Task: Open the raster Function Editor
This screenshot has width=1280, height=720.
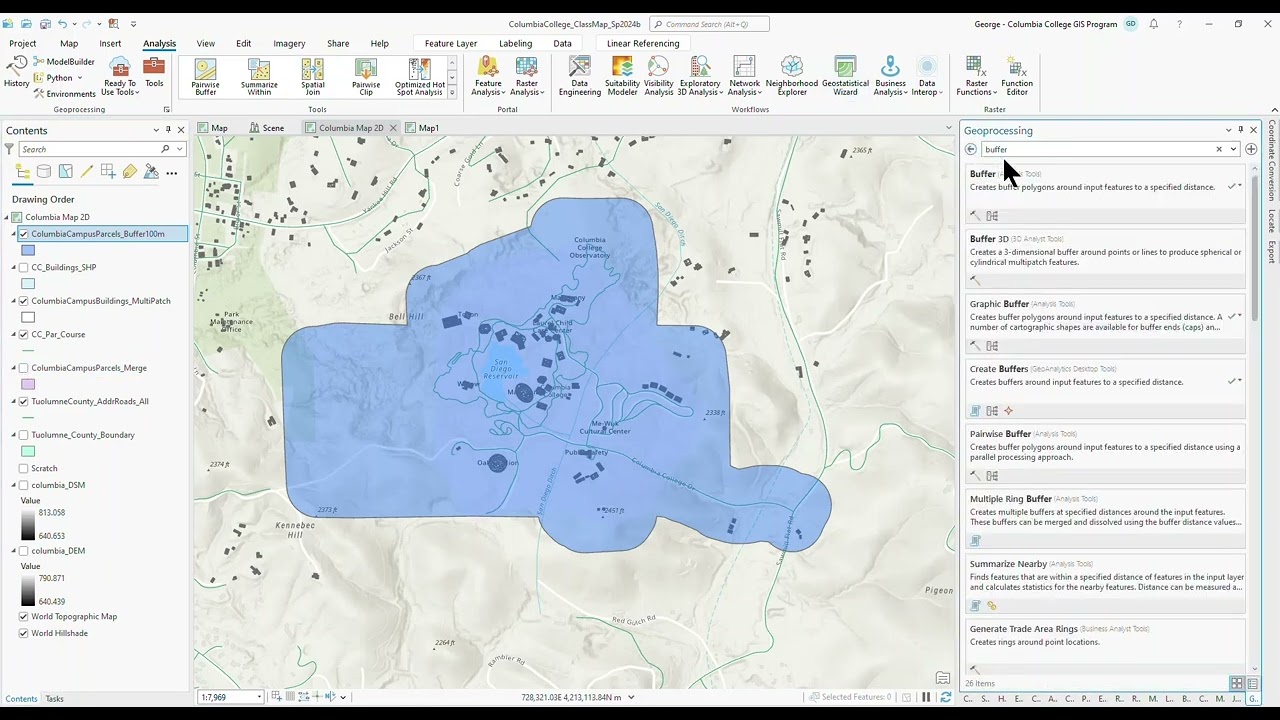Action: point(1017,76)
